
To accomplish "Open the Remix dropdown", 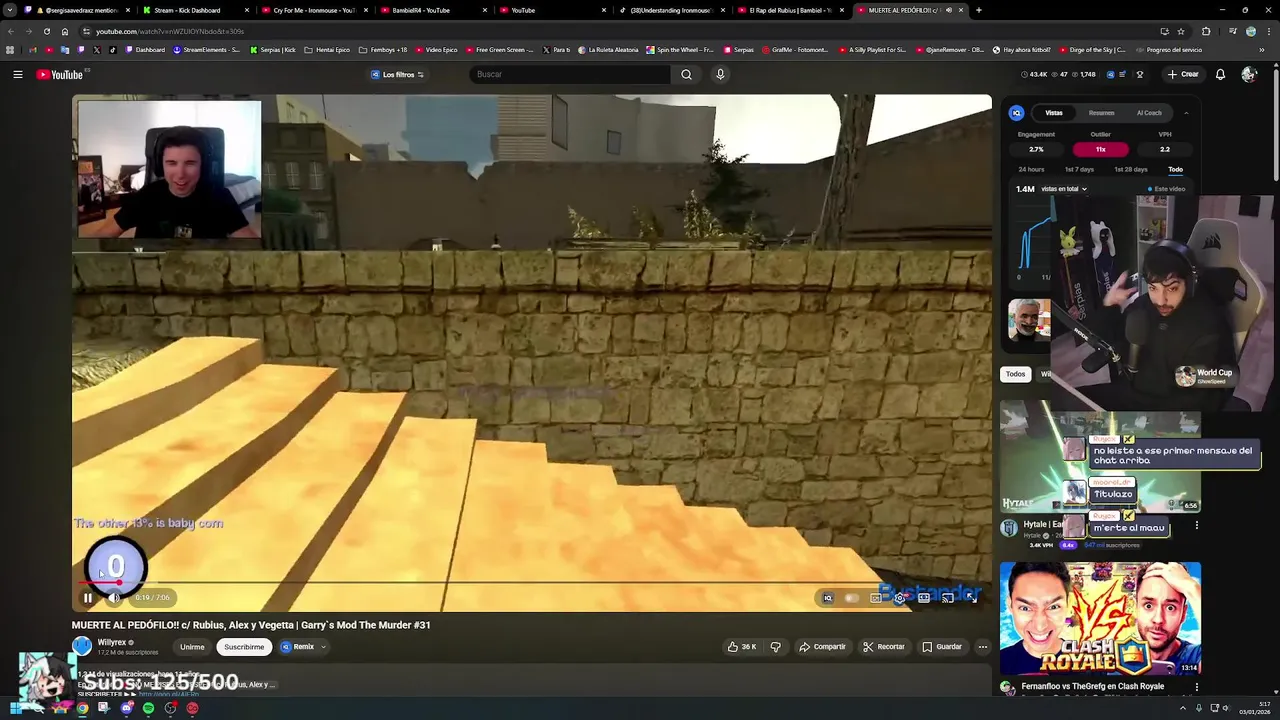I will (303, 647).
